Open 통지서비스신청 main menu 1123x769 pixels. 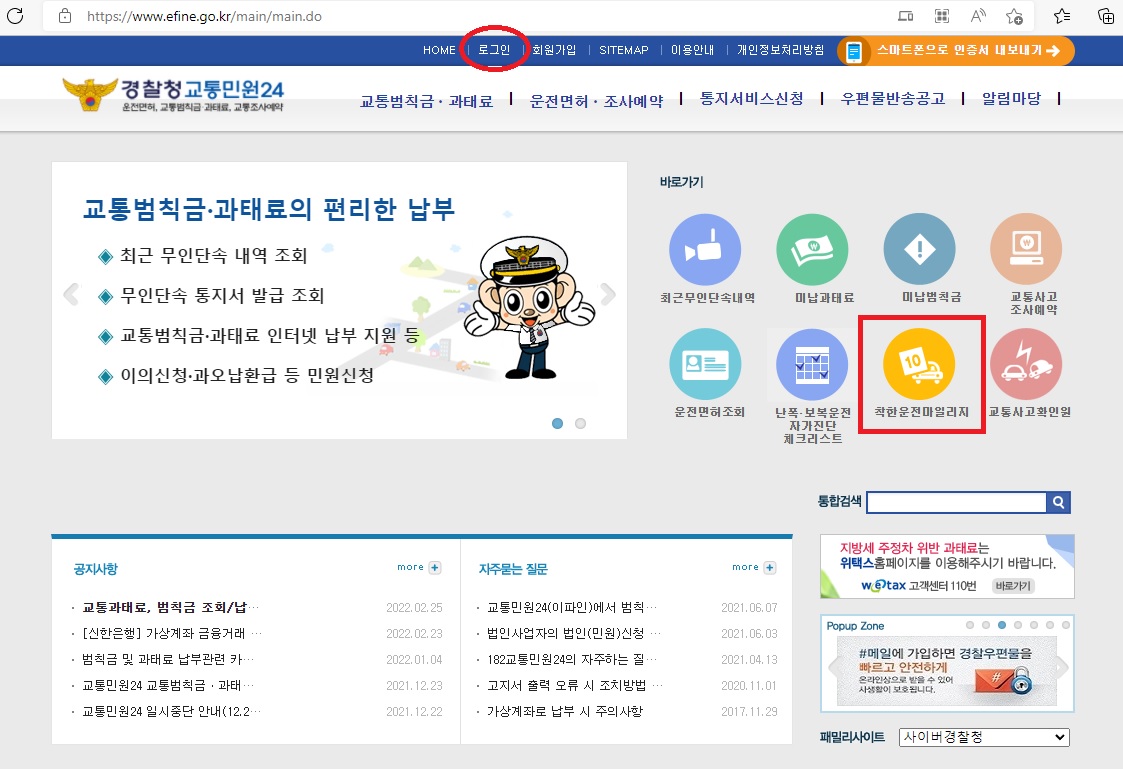(x=751, y=99)
